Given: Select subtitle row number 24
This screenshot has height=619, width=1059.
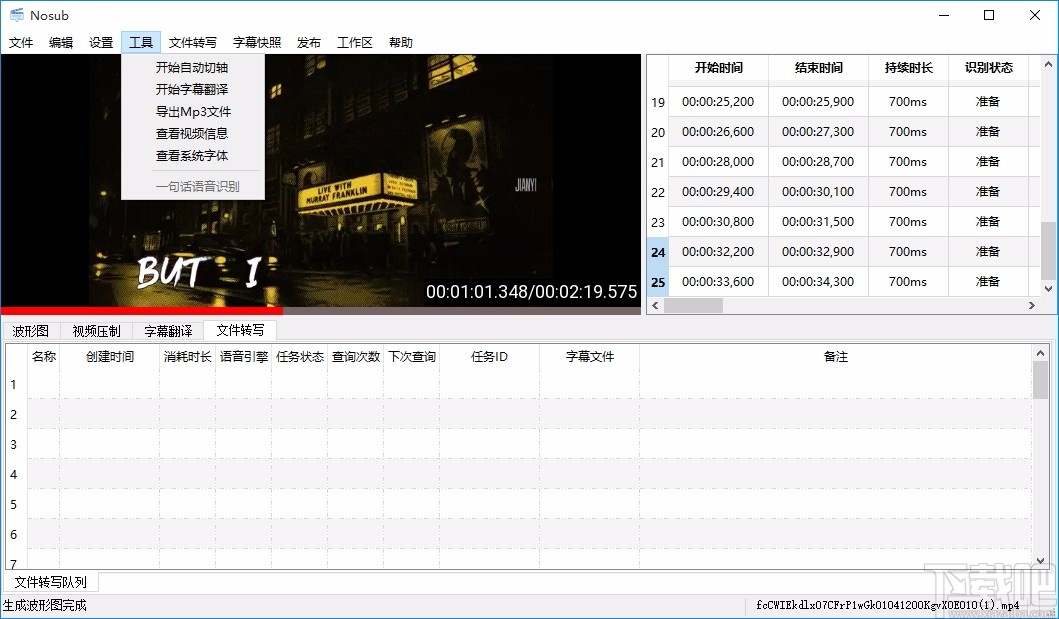Looking at the screenshot, I should coord(658,252).
